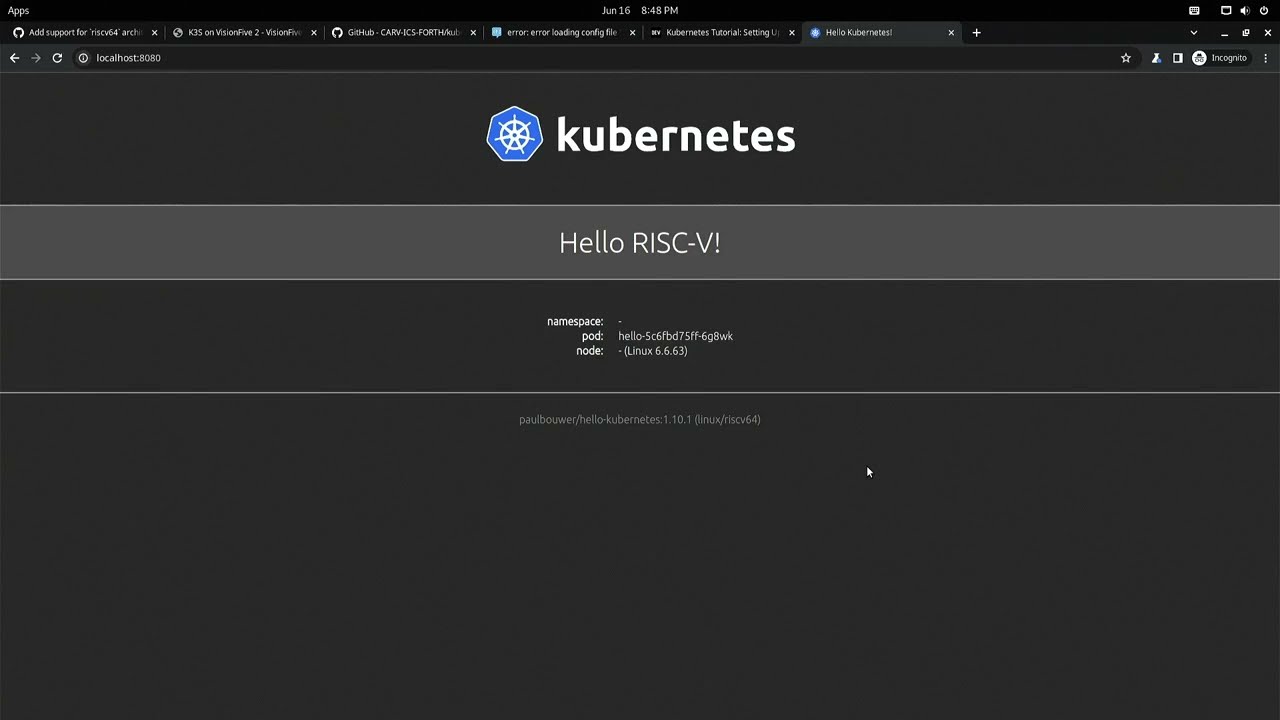The height and width of the screenshot is (720, 1280).
Task: Minimize the browser window
Action: point(1224,32)
